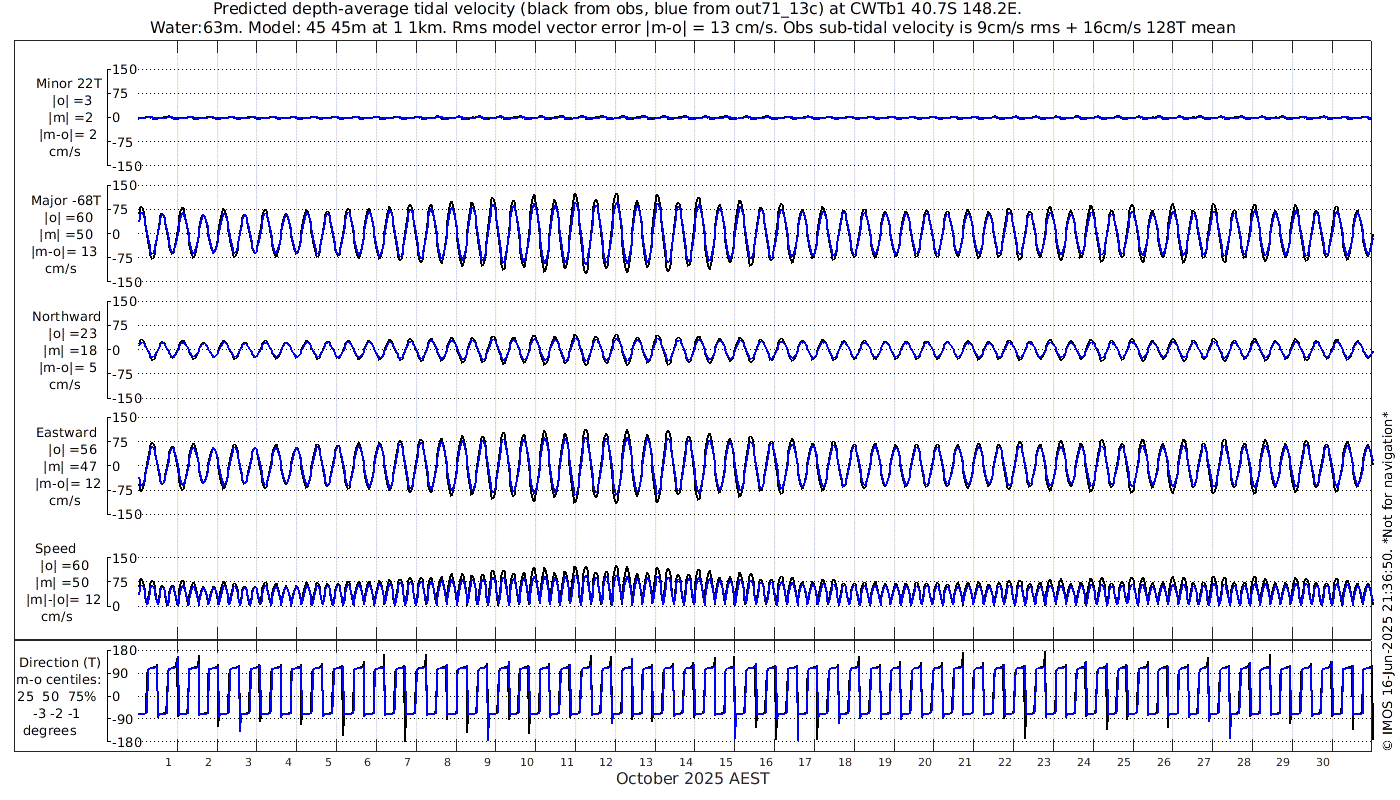Select the 'Eastward' panel label
Screen dimensions: 1400x800
click(66, 432)
